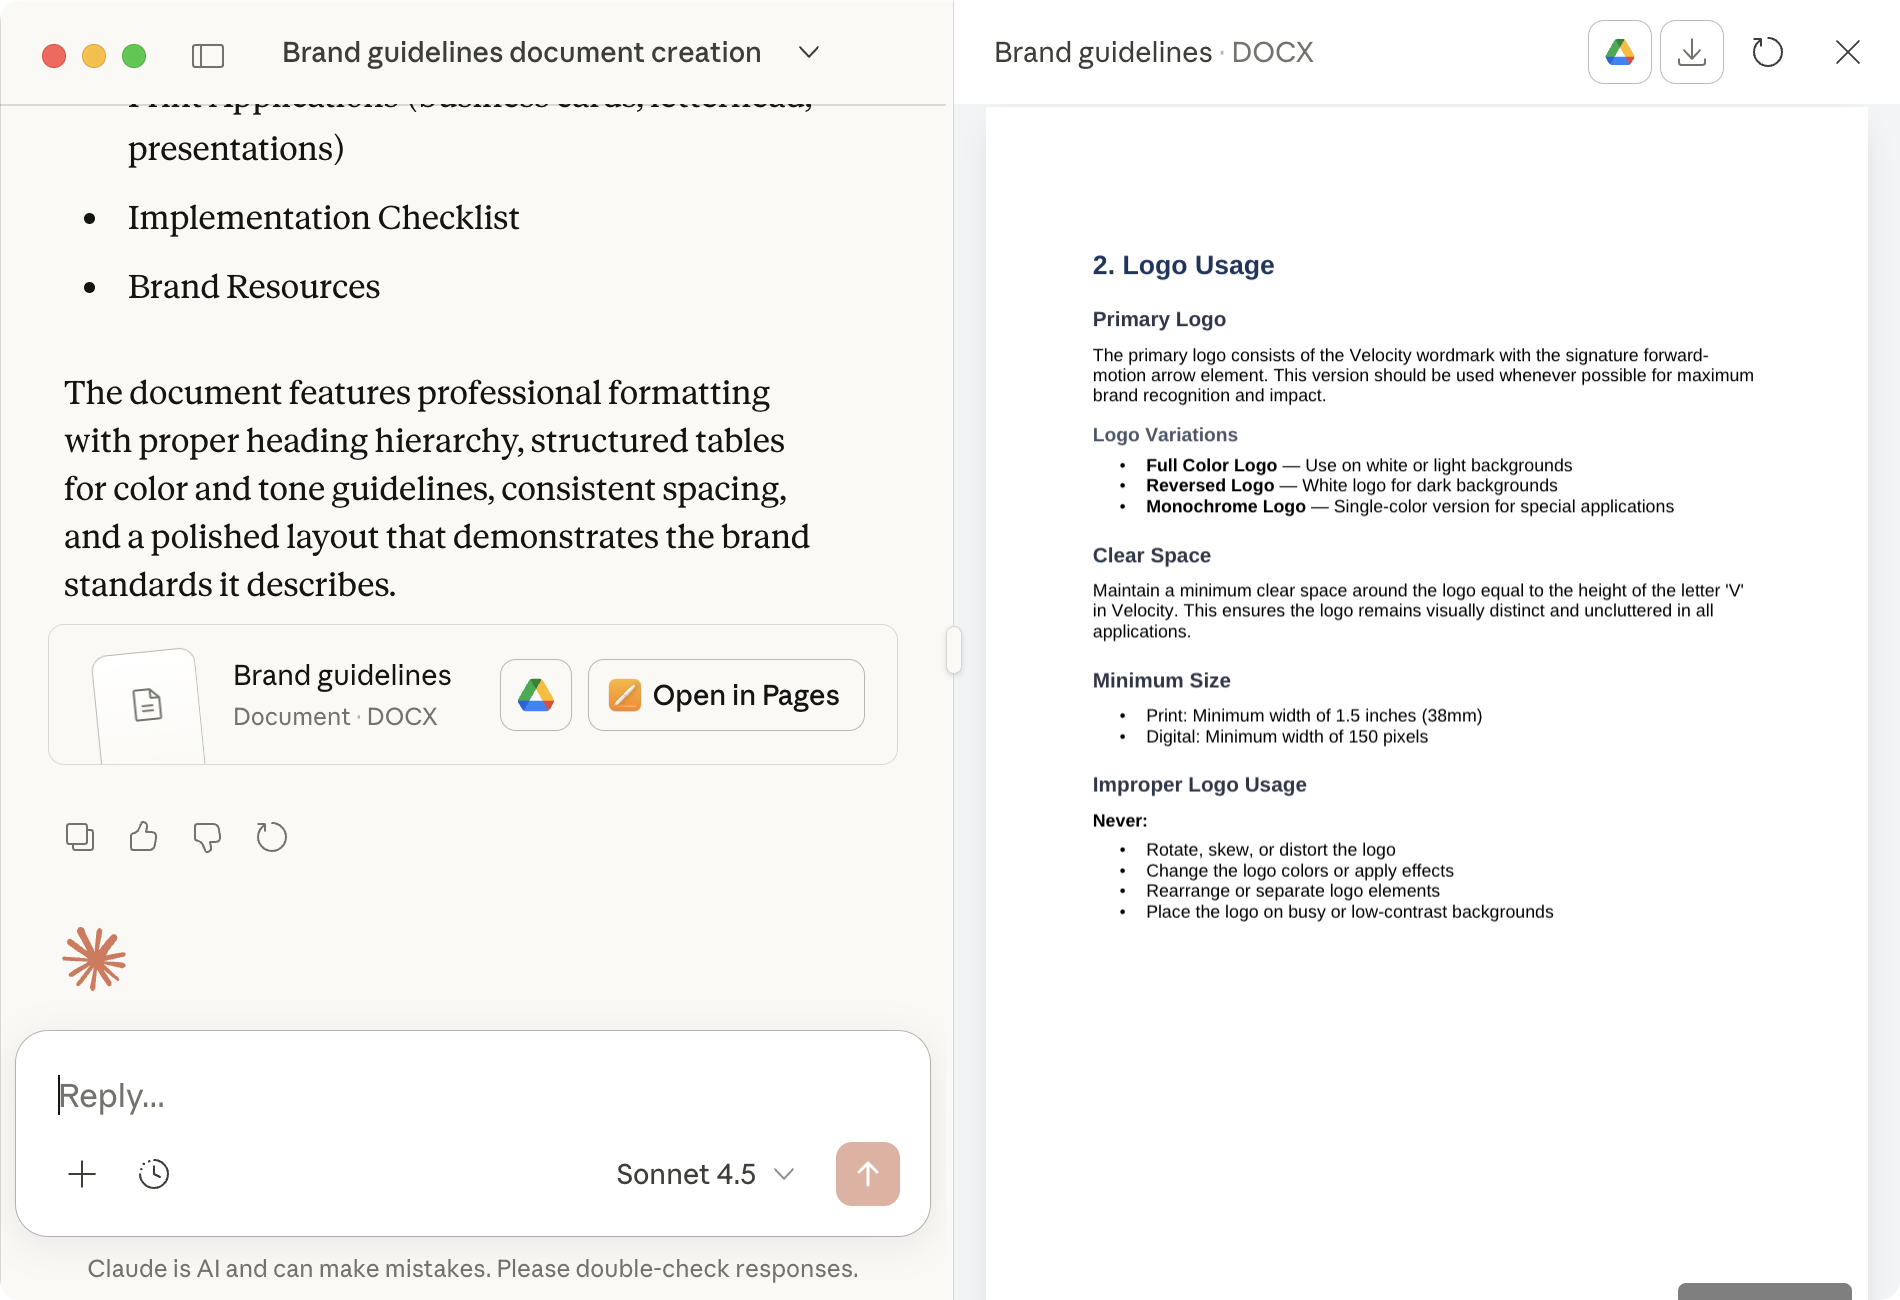Retry Claude's response
This screenshot has width=1900, height=1300.
click(x=271, y=837)
